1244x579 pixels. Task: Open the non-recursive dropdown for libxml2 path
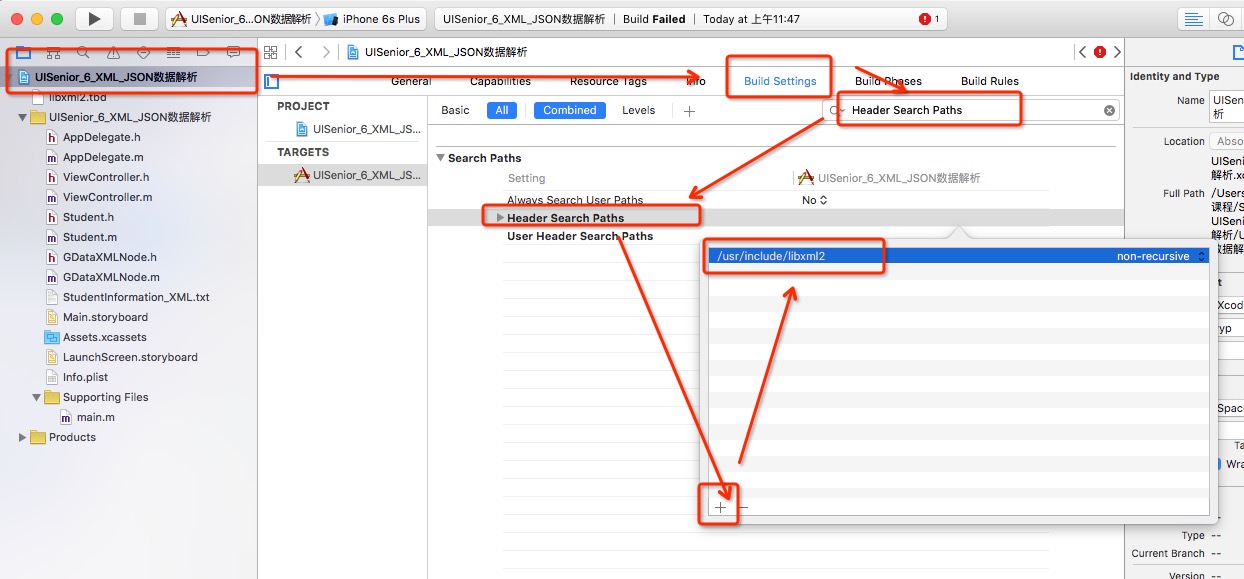tap(1162, 256)
